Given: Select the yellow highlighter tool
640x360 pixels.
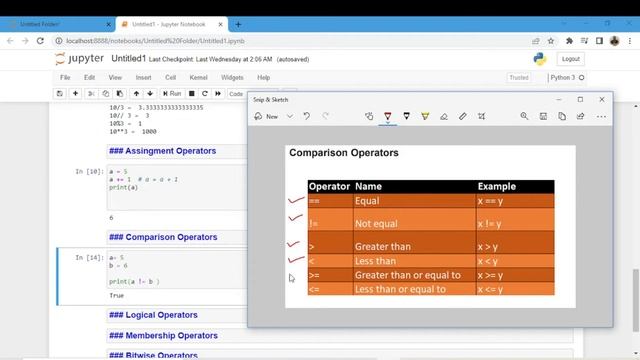Looking at the screenshot, I should [425, 116].
